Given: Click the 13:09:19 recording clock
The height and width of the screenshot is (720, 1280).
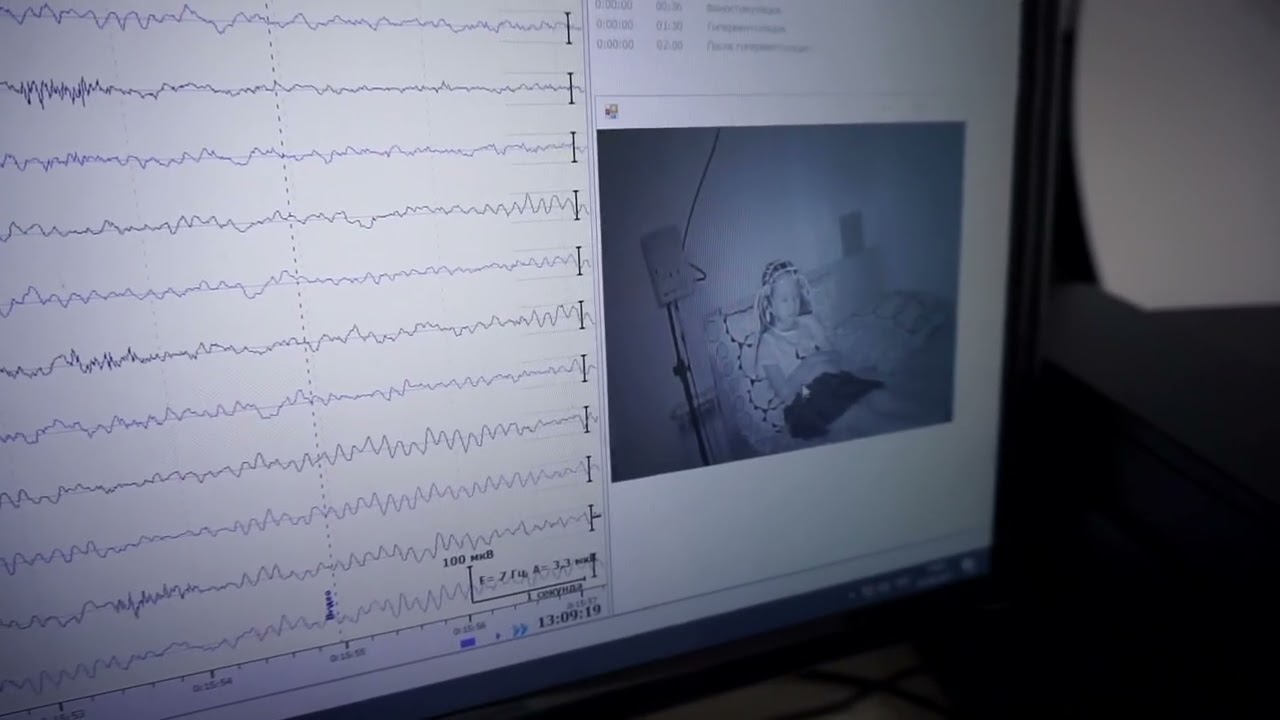Looking at the screenshot, I should [x=569, y=617].
